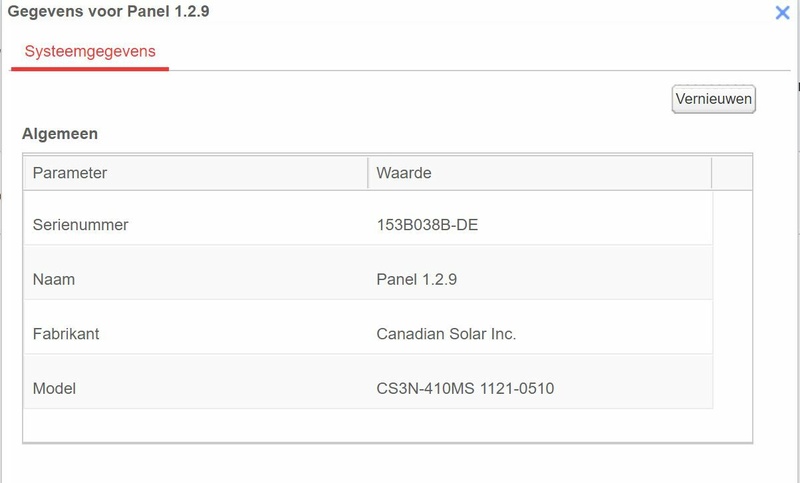Select the Panel 1.2.9 value cell
The image size is (800, 483).
coord(417,280)
